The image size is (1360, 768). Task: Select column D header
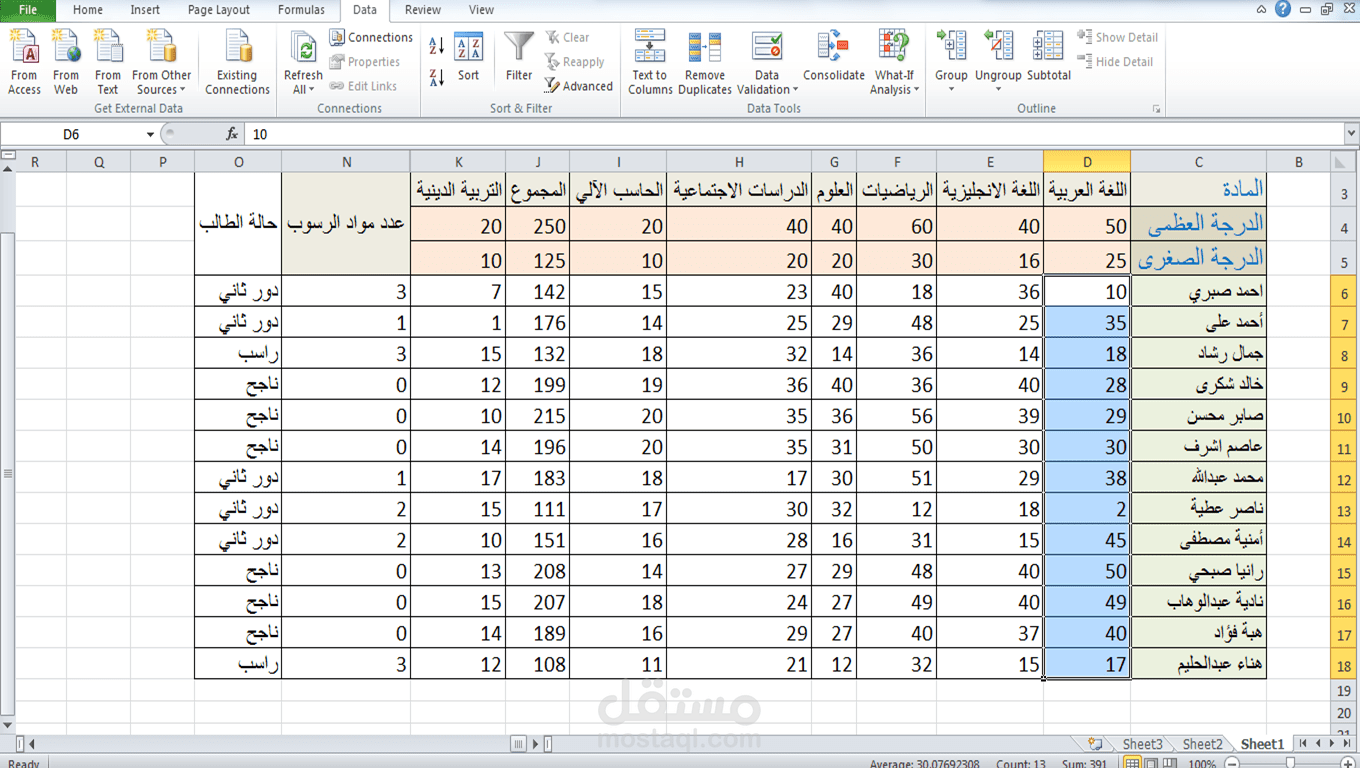click(1087, 161)
